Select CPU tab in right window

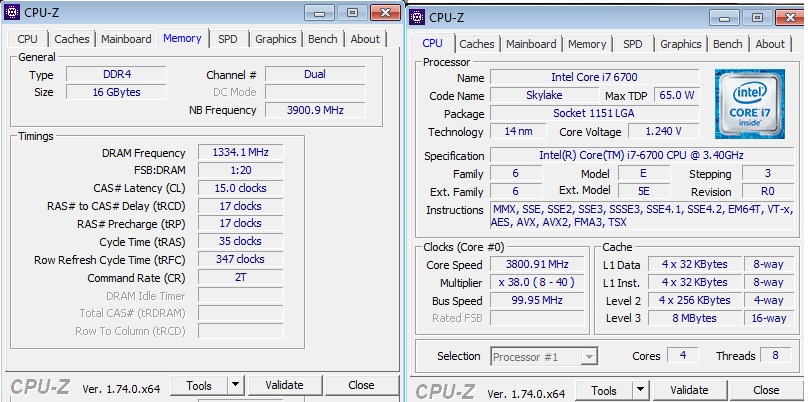click(432, 43)
